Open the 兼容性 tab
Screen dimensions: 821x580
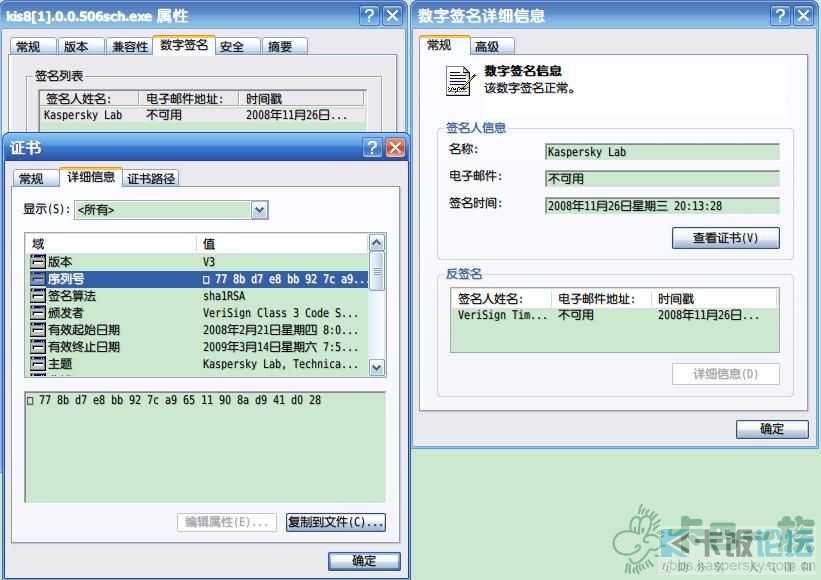tap(129, 47)
